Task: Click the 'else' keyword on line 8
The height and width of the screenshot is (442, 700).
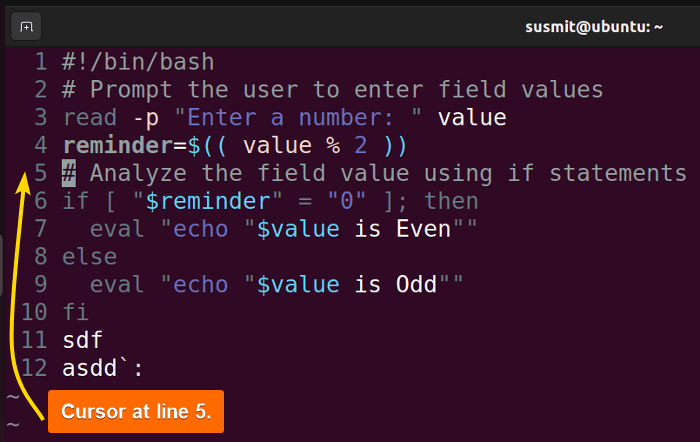Action: [90, 257]
